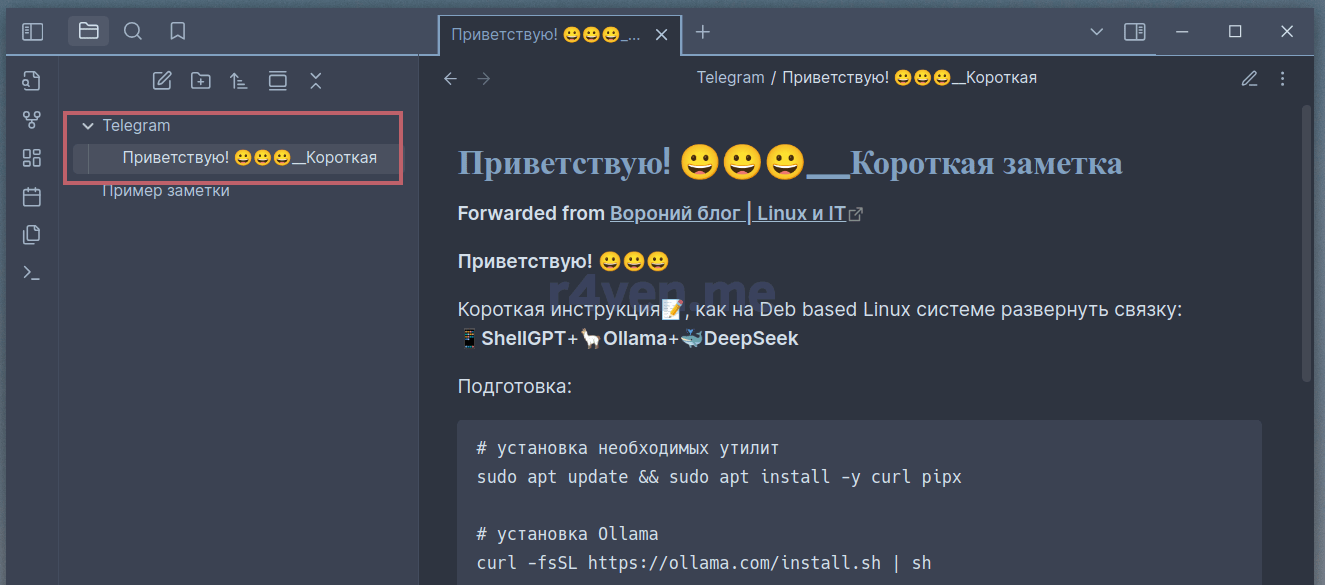This screenshot has width=1325, height=585.
Task: Navigate back with the left arrow
Action: tap(451, 78)
